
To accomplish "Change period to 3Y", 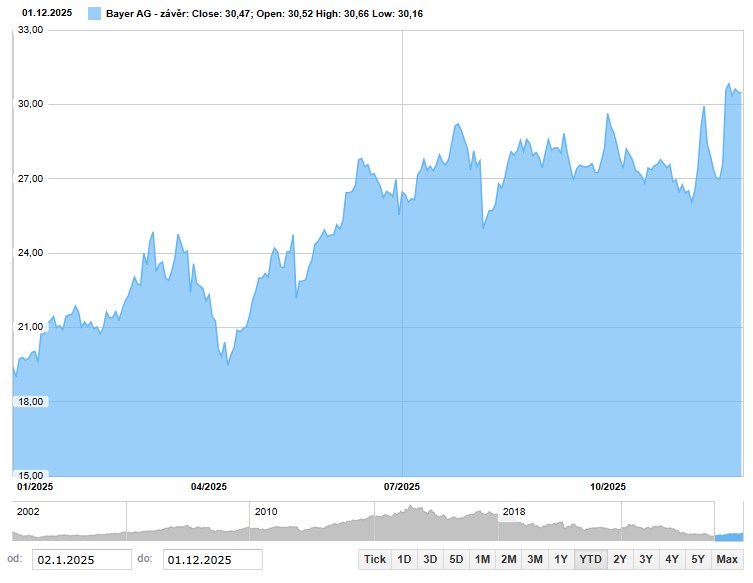I will (x=646, y=559).
